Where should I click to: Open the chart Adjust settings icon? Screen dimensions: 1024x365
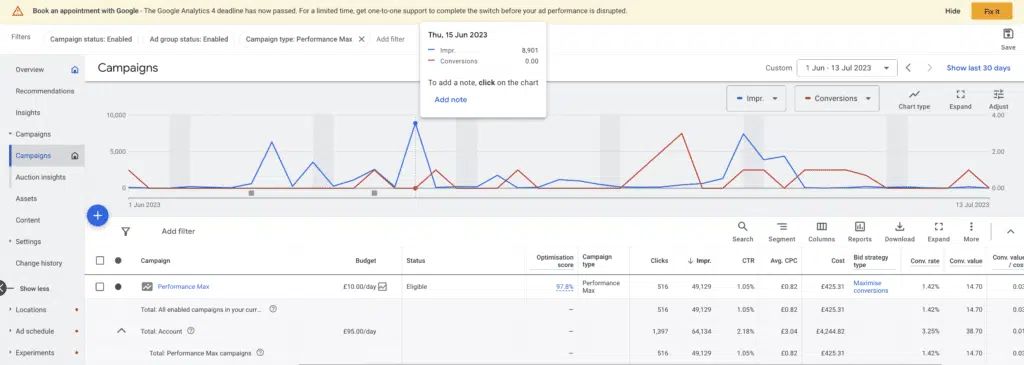[998, 95]
